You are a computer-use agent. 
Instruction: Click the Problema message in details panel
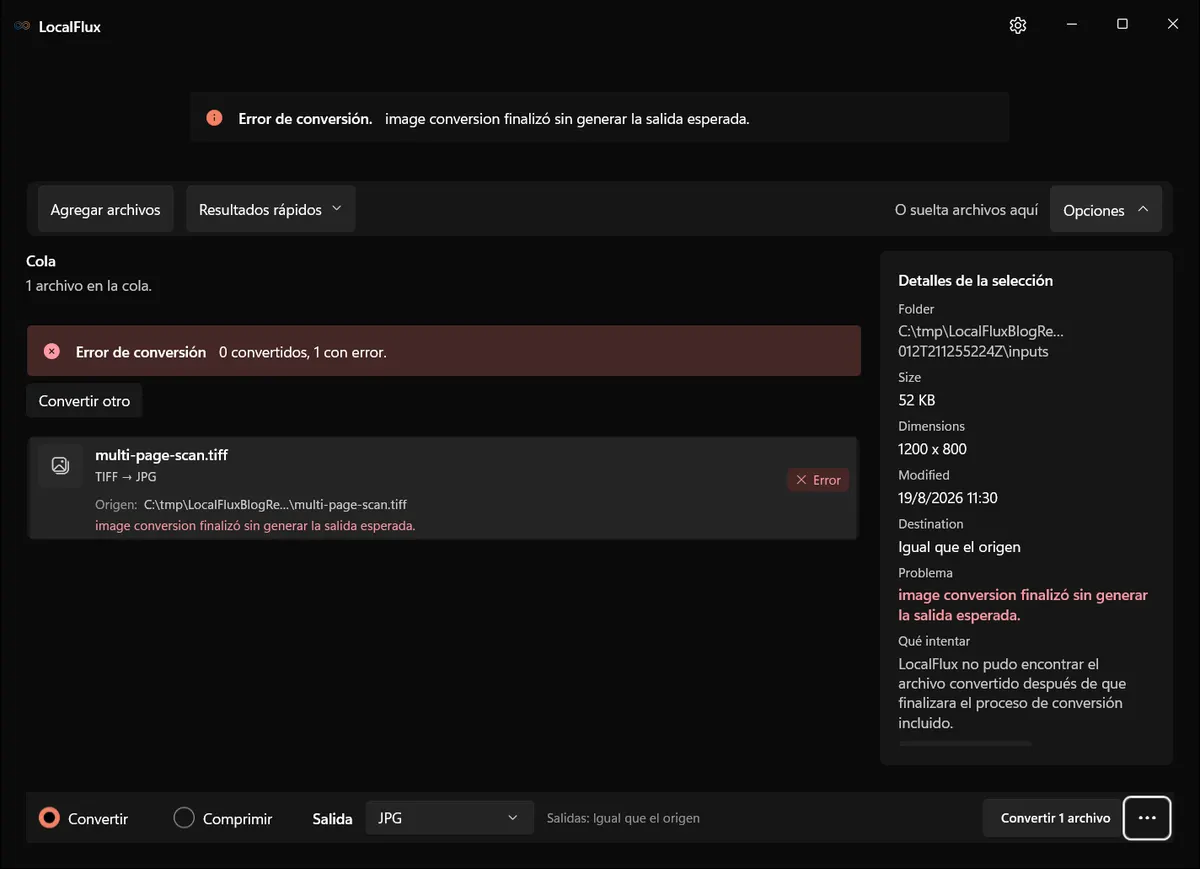click(1023, 605)
